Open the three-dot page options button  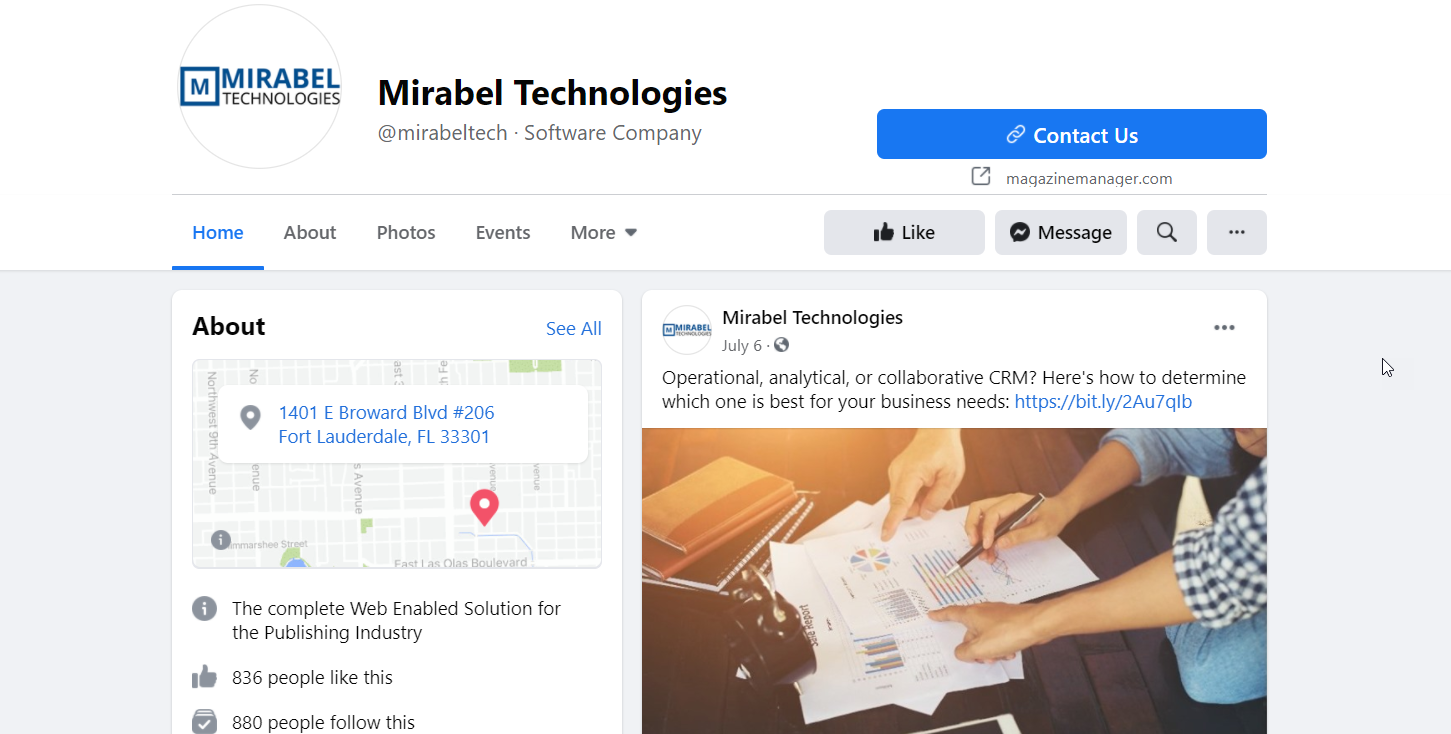pyautogui.click(x=1236, y=232)
